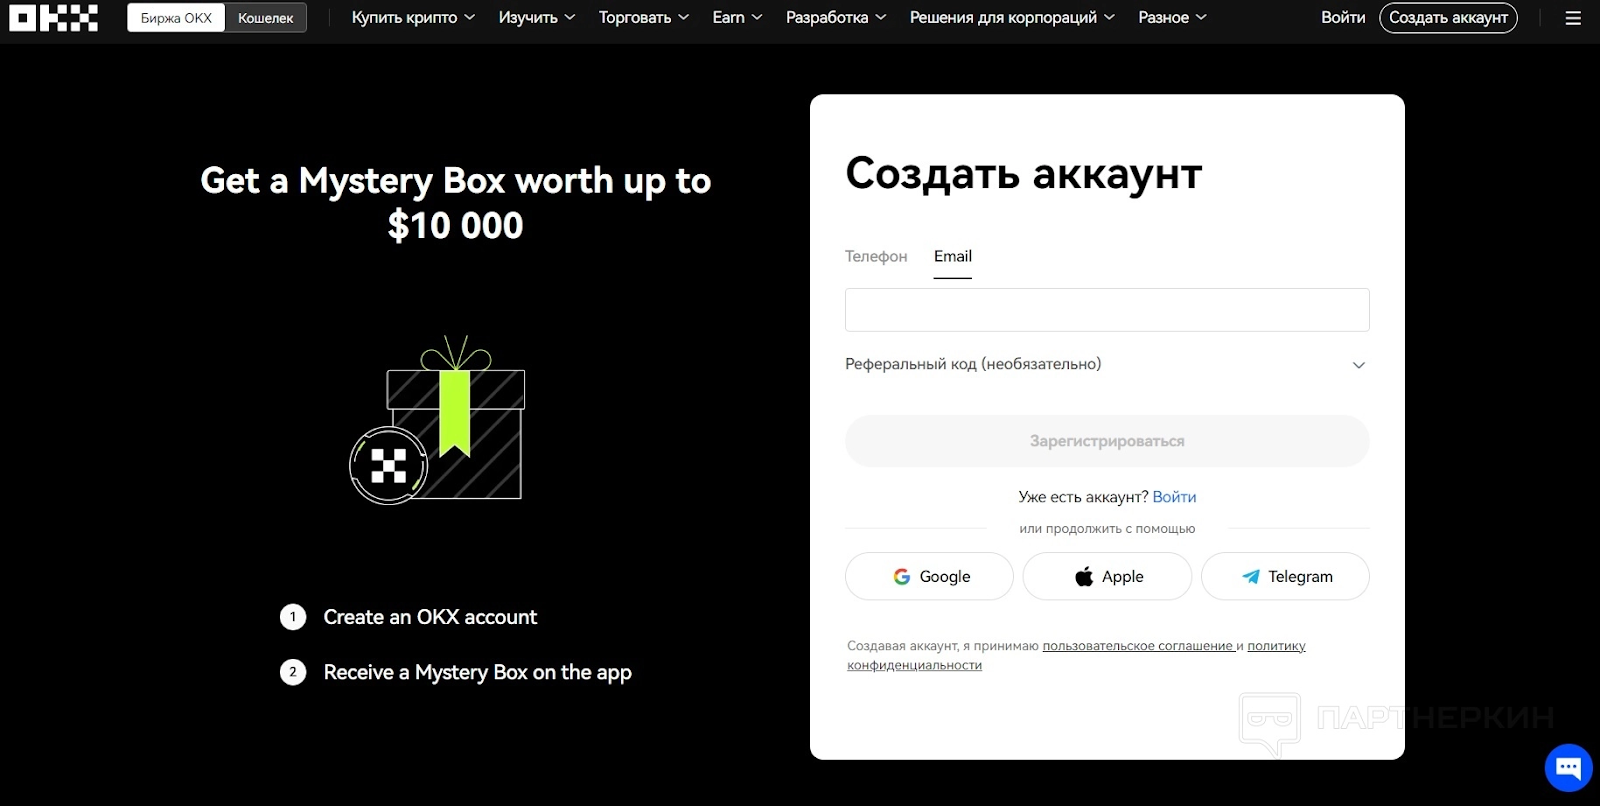The image size is (1600, 806).
Task: Continue with Apple
Action: (1107, 576)
